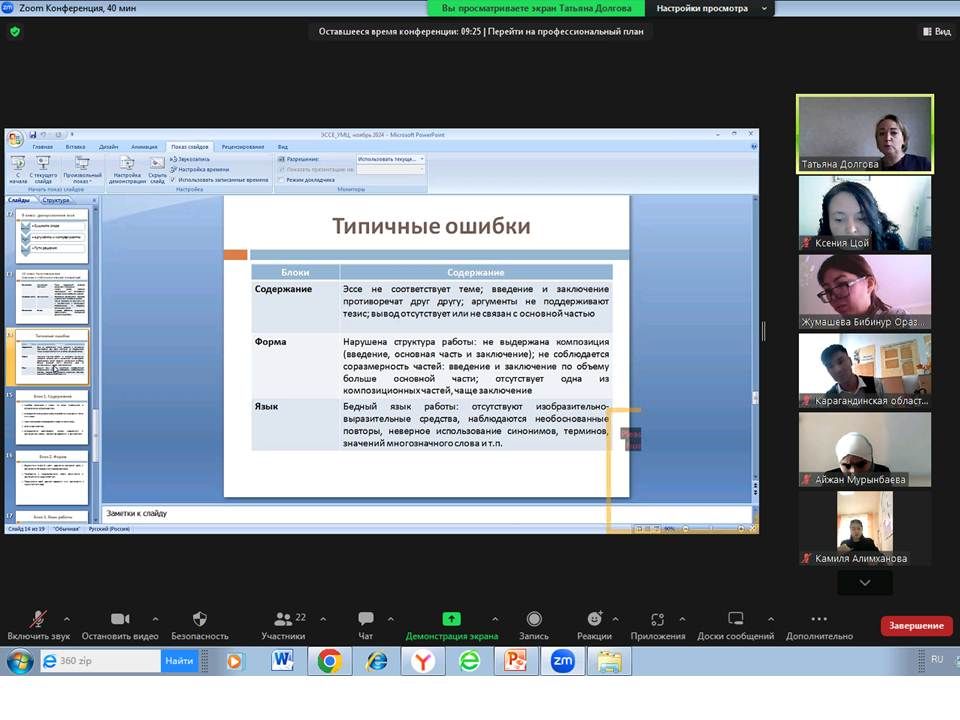The height and width of the screenshot is (720, 960).
Task: Click the green encryption shield icon
Action: [x=15, y=31]
